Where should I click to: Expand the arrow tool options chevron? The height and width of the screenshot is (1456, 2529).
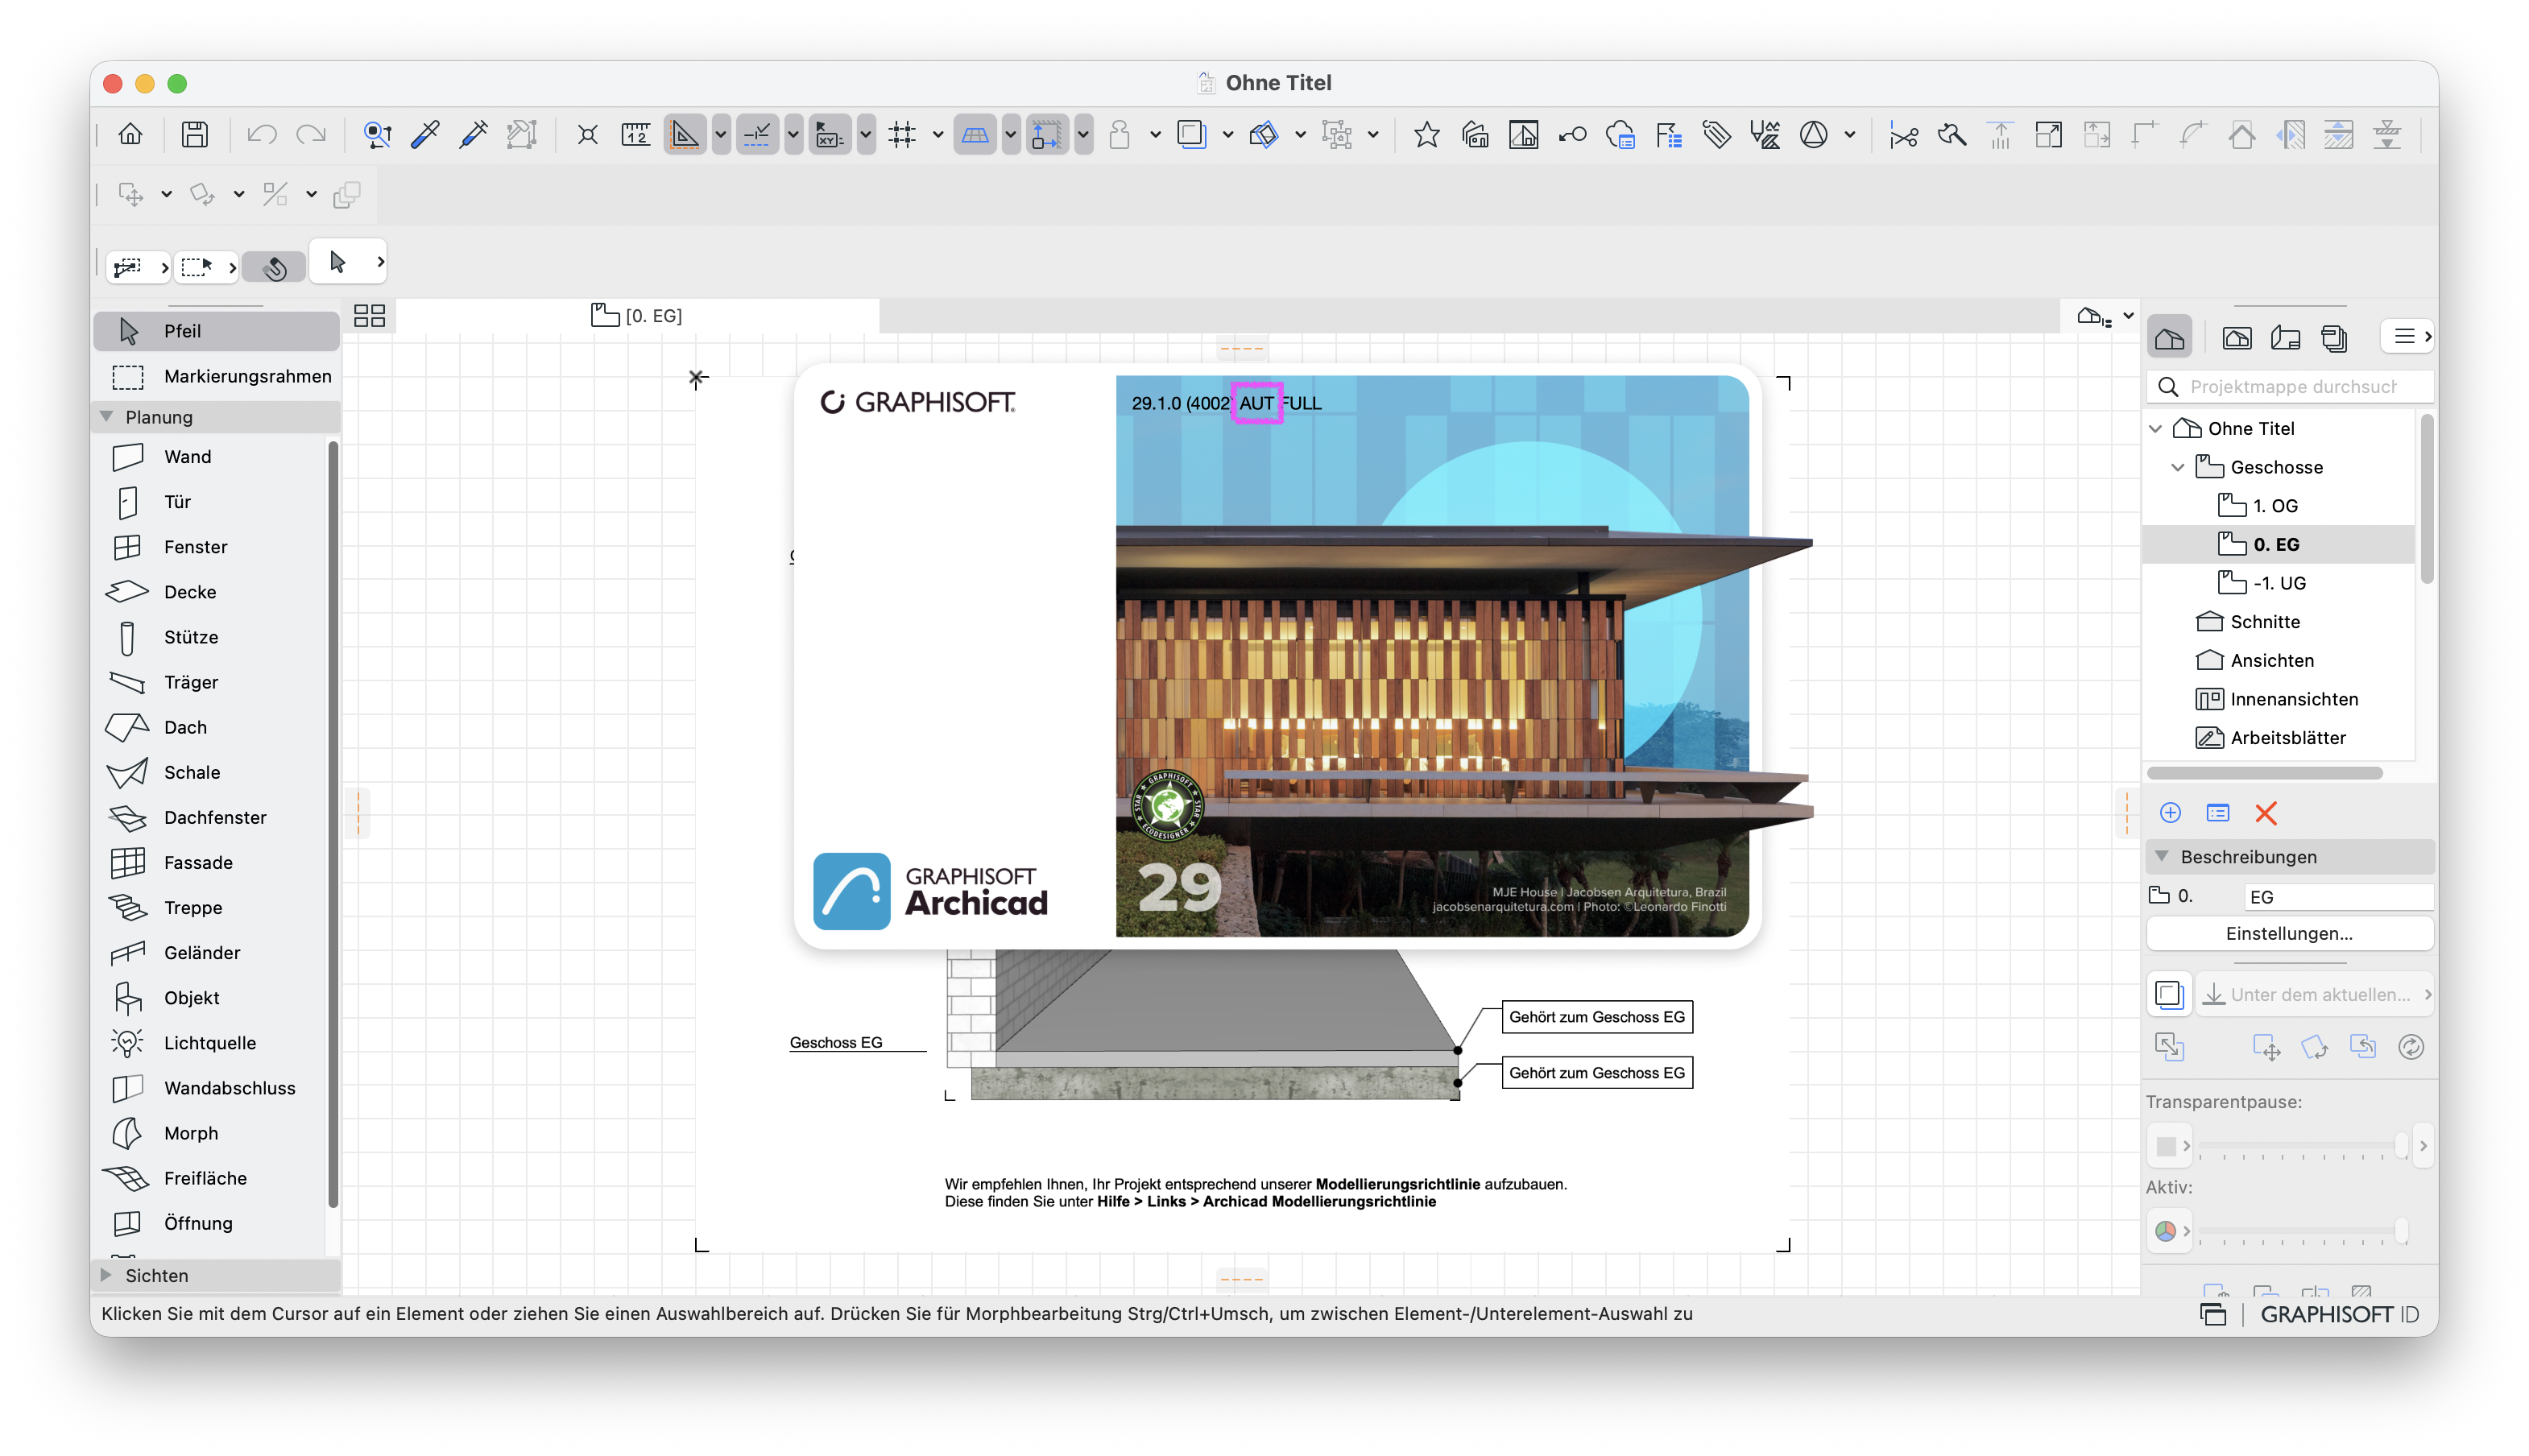[x=380, y=262]
